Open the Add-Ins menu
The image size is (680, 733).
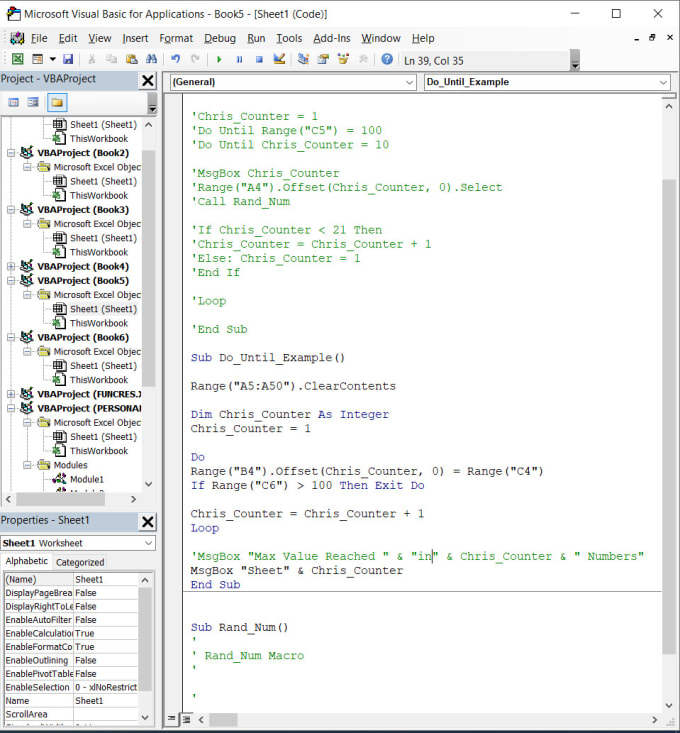[331, 38]
